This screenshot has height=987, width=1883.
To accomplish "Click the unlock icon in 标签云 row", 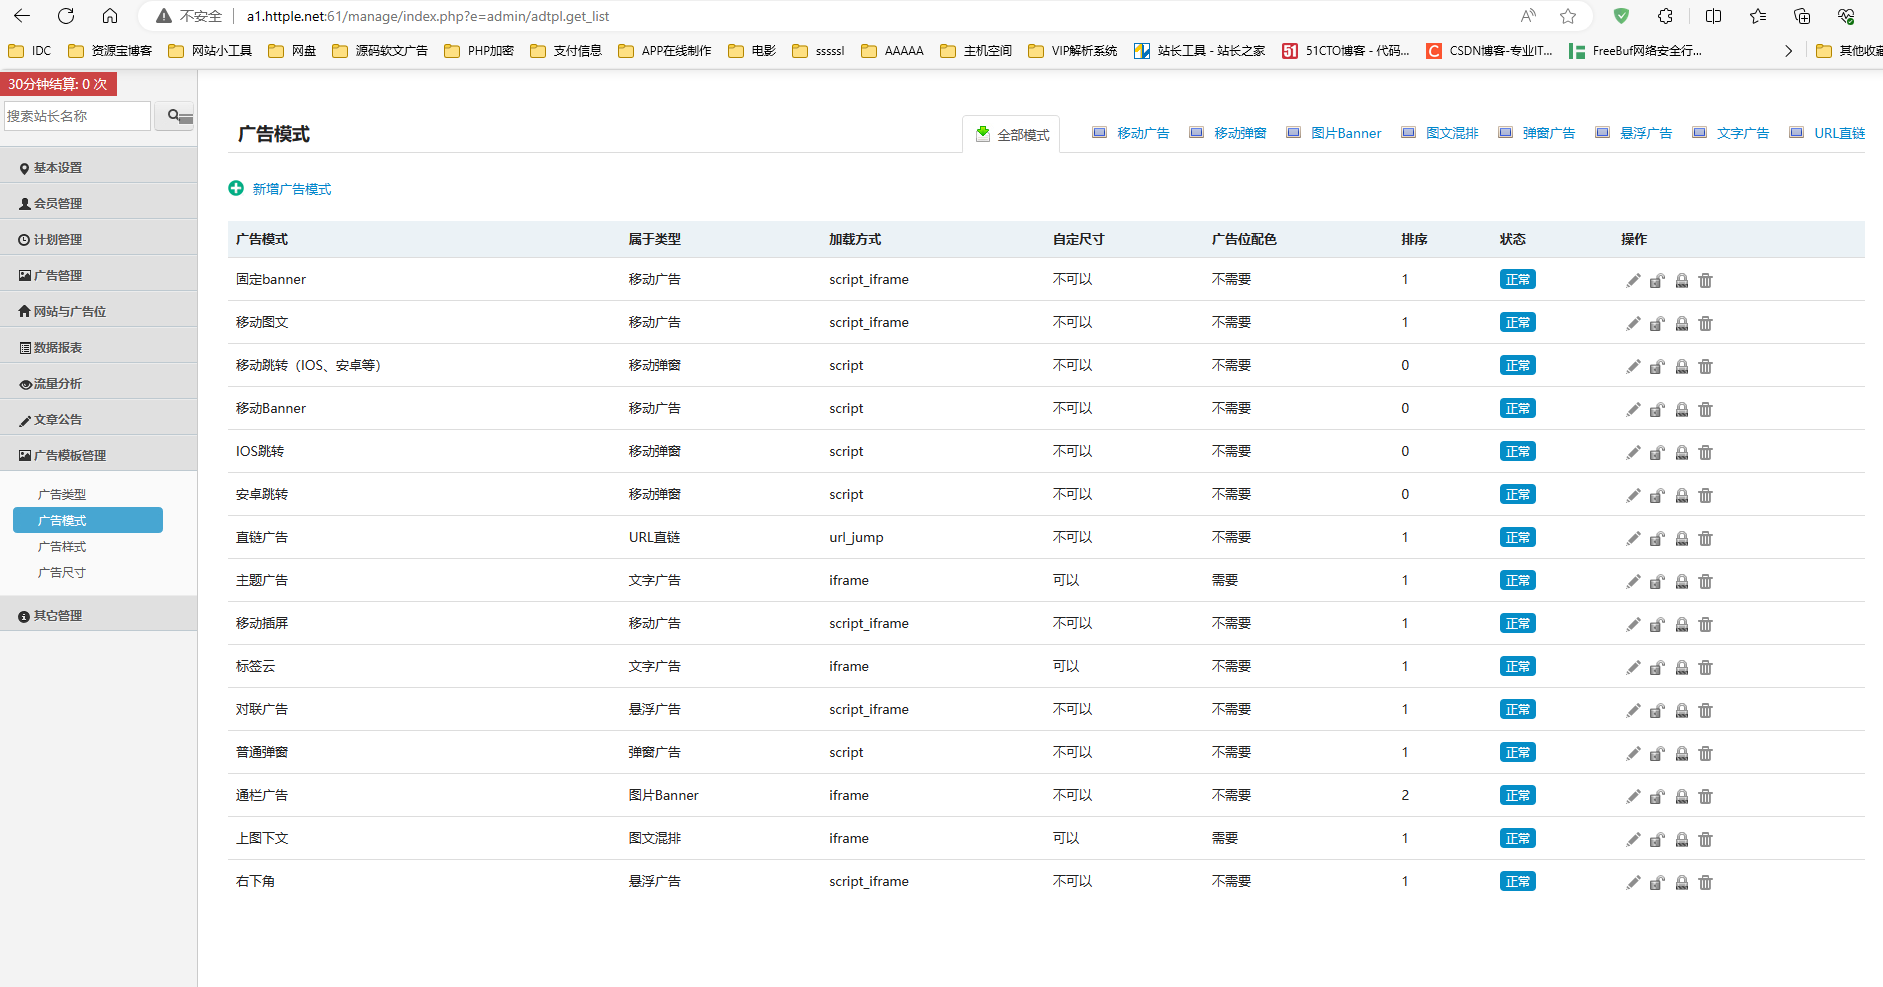I will (x=1657, y=668).
